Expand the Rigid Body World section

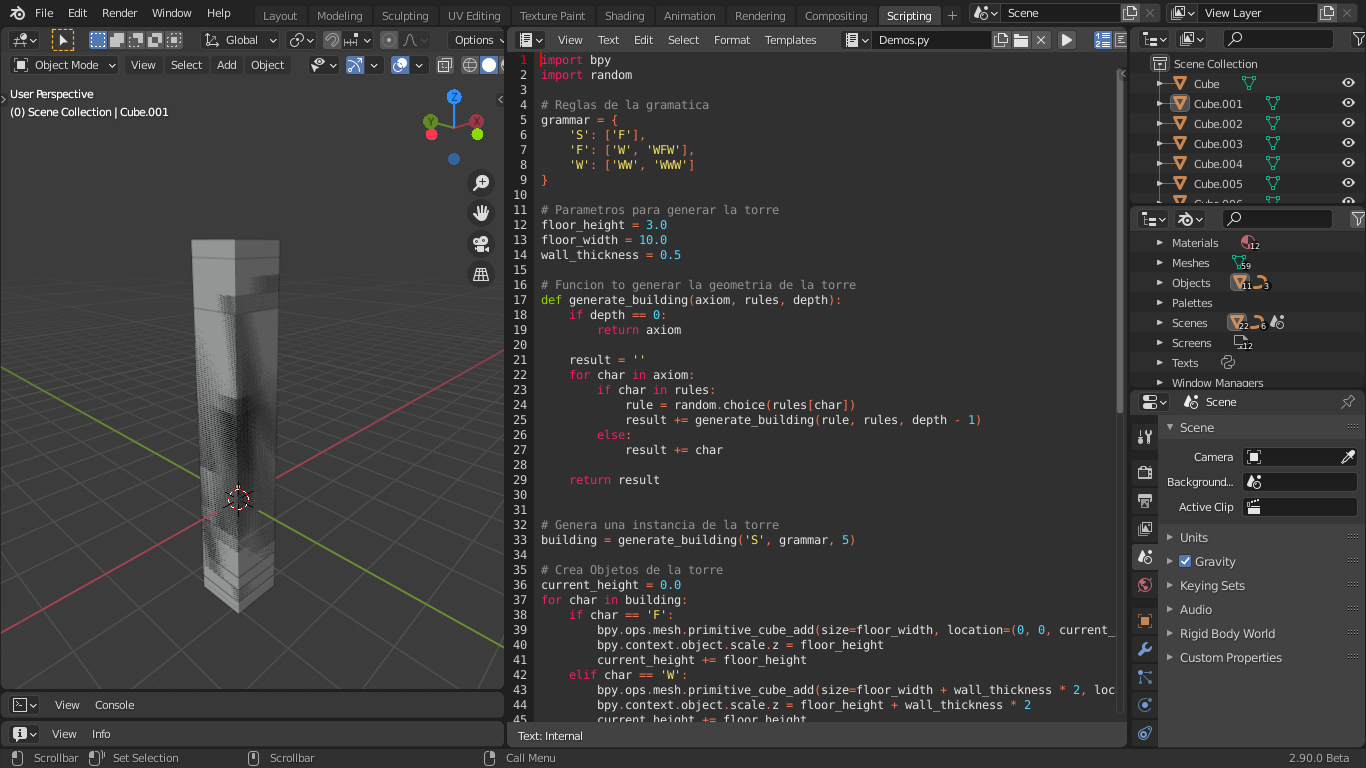[1226, 633]
